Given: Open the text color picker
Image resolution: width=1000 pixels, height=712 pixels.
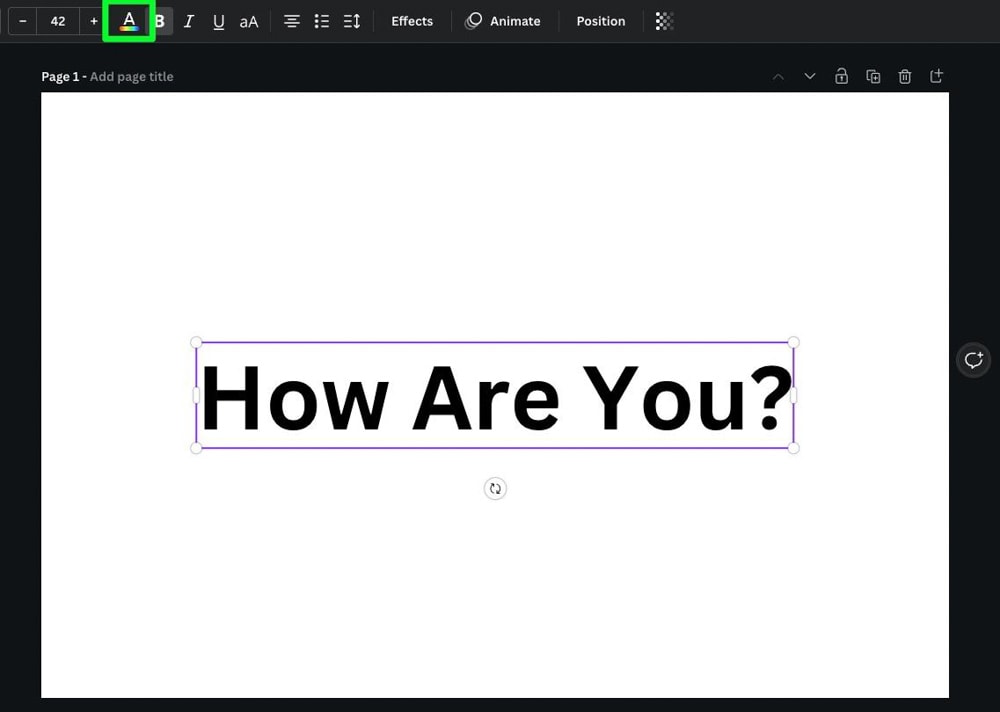Looking at the screenshot, I should 129,21.
